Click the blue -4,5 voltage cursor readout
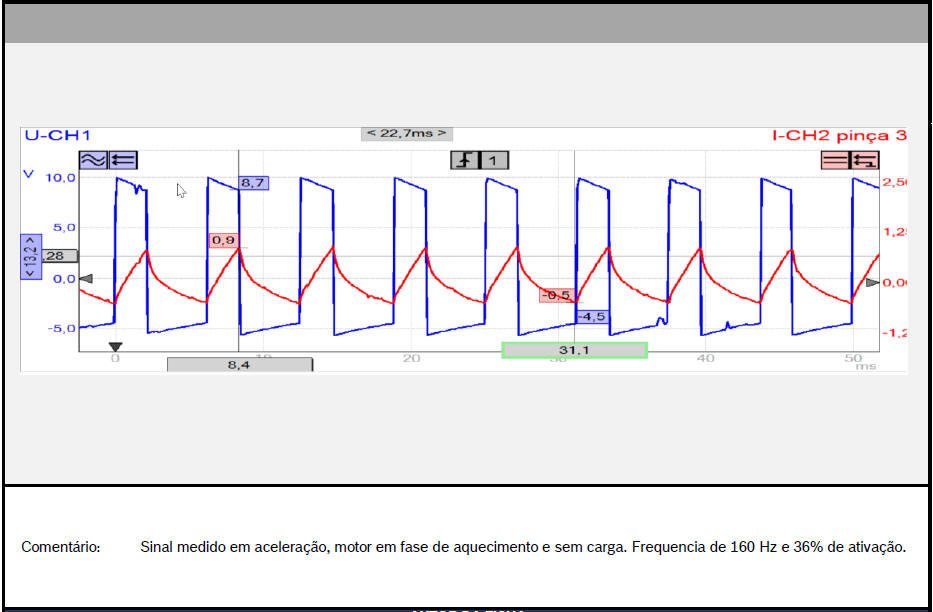 (591, 316)
